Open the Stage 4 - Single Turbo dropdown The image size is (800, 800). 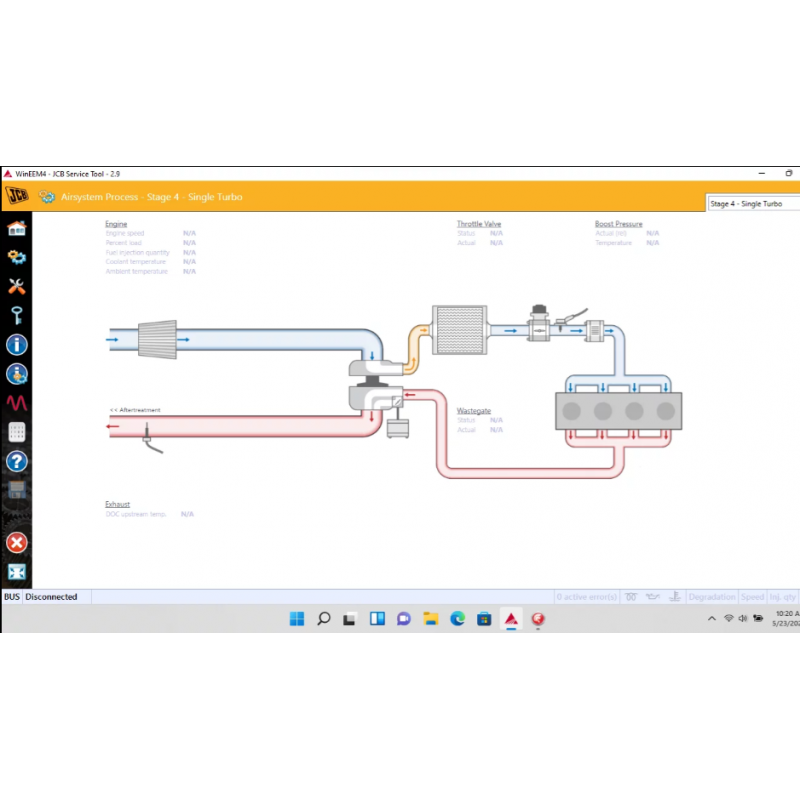click(x=753, y=203)
